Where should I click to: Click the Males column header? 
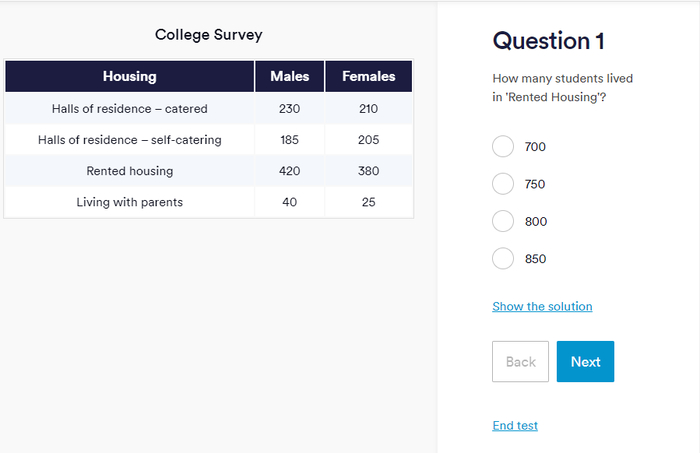point(289,76)
